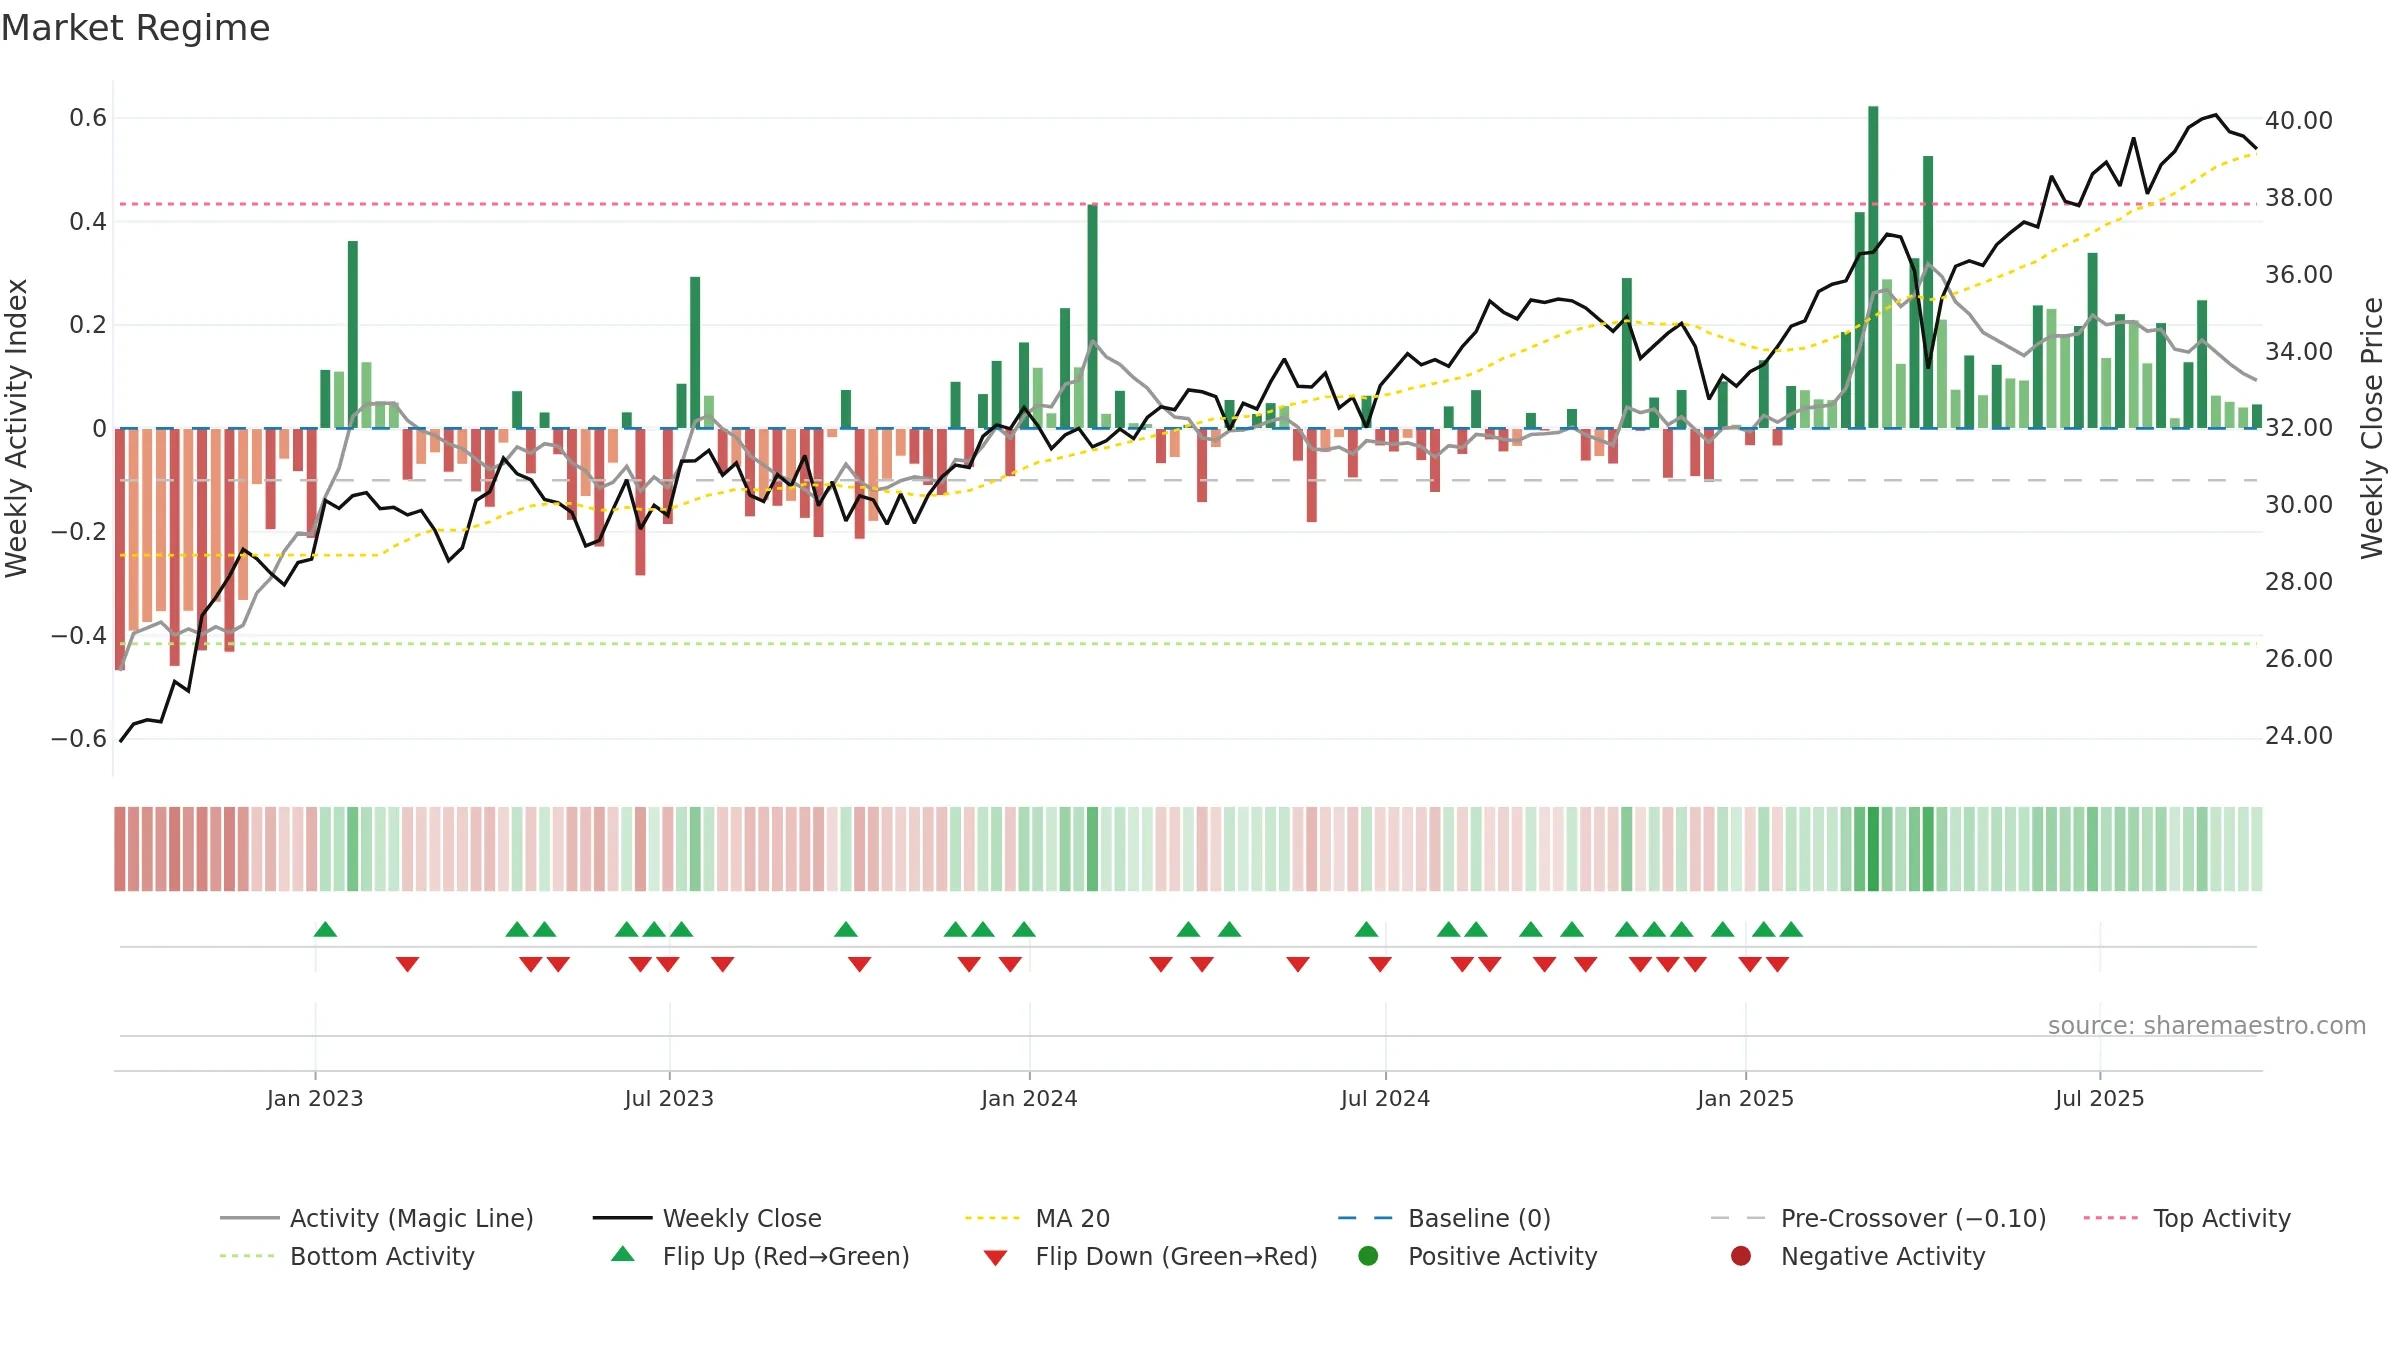
Task: Toggle the MA 20 legend entry
Action: pyautogui.click(x=1038, y=1218)
